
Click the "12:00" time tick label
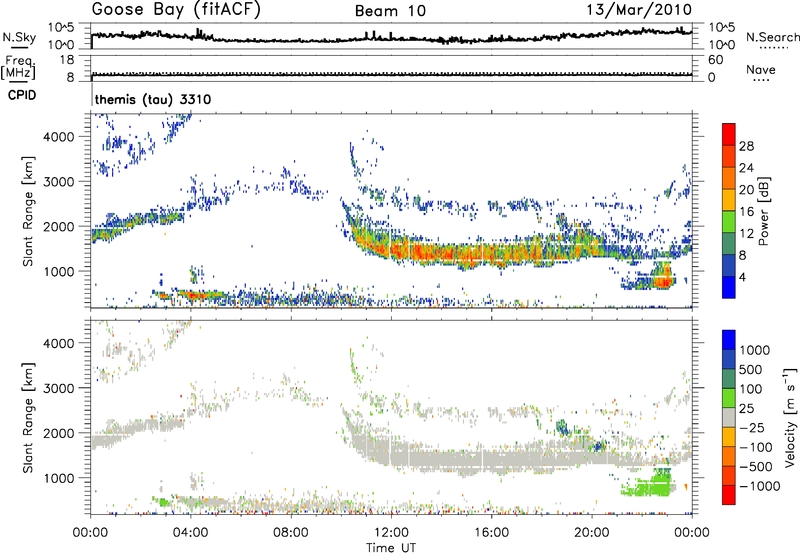point(391,533)
